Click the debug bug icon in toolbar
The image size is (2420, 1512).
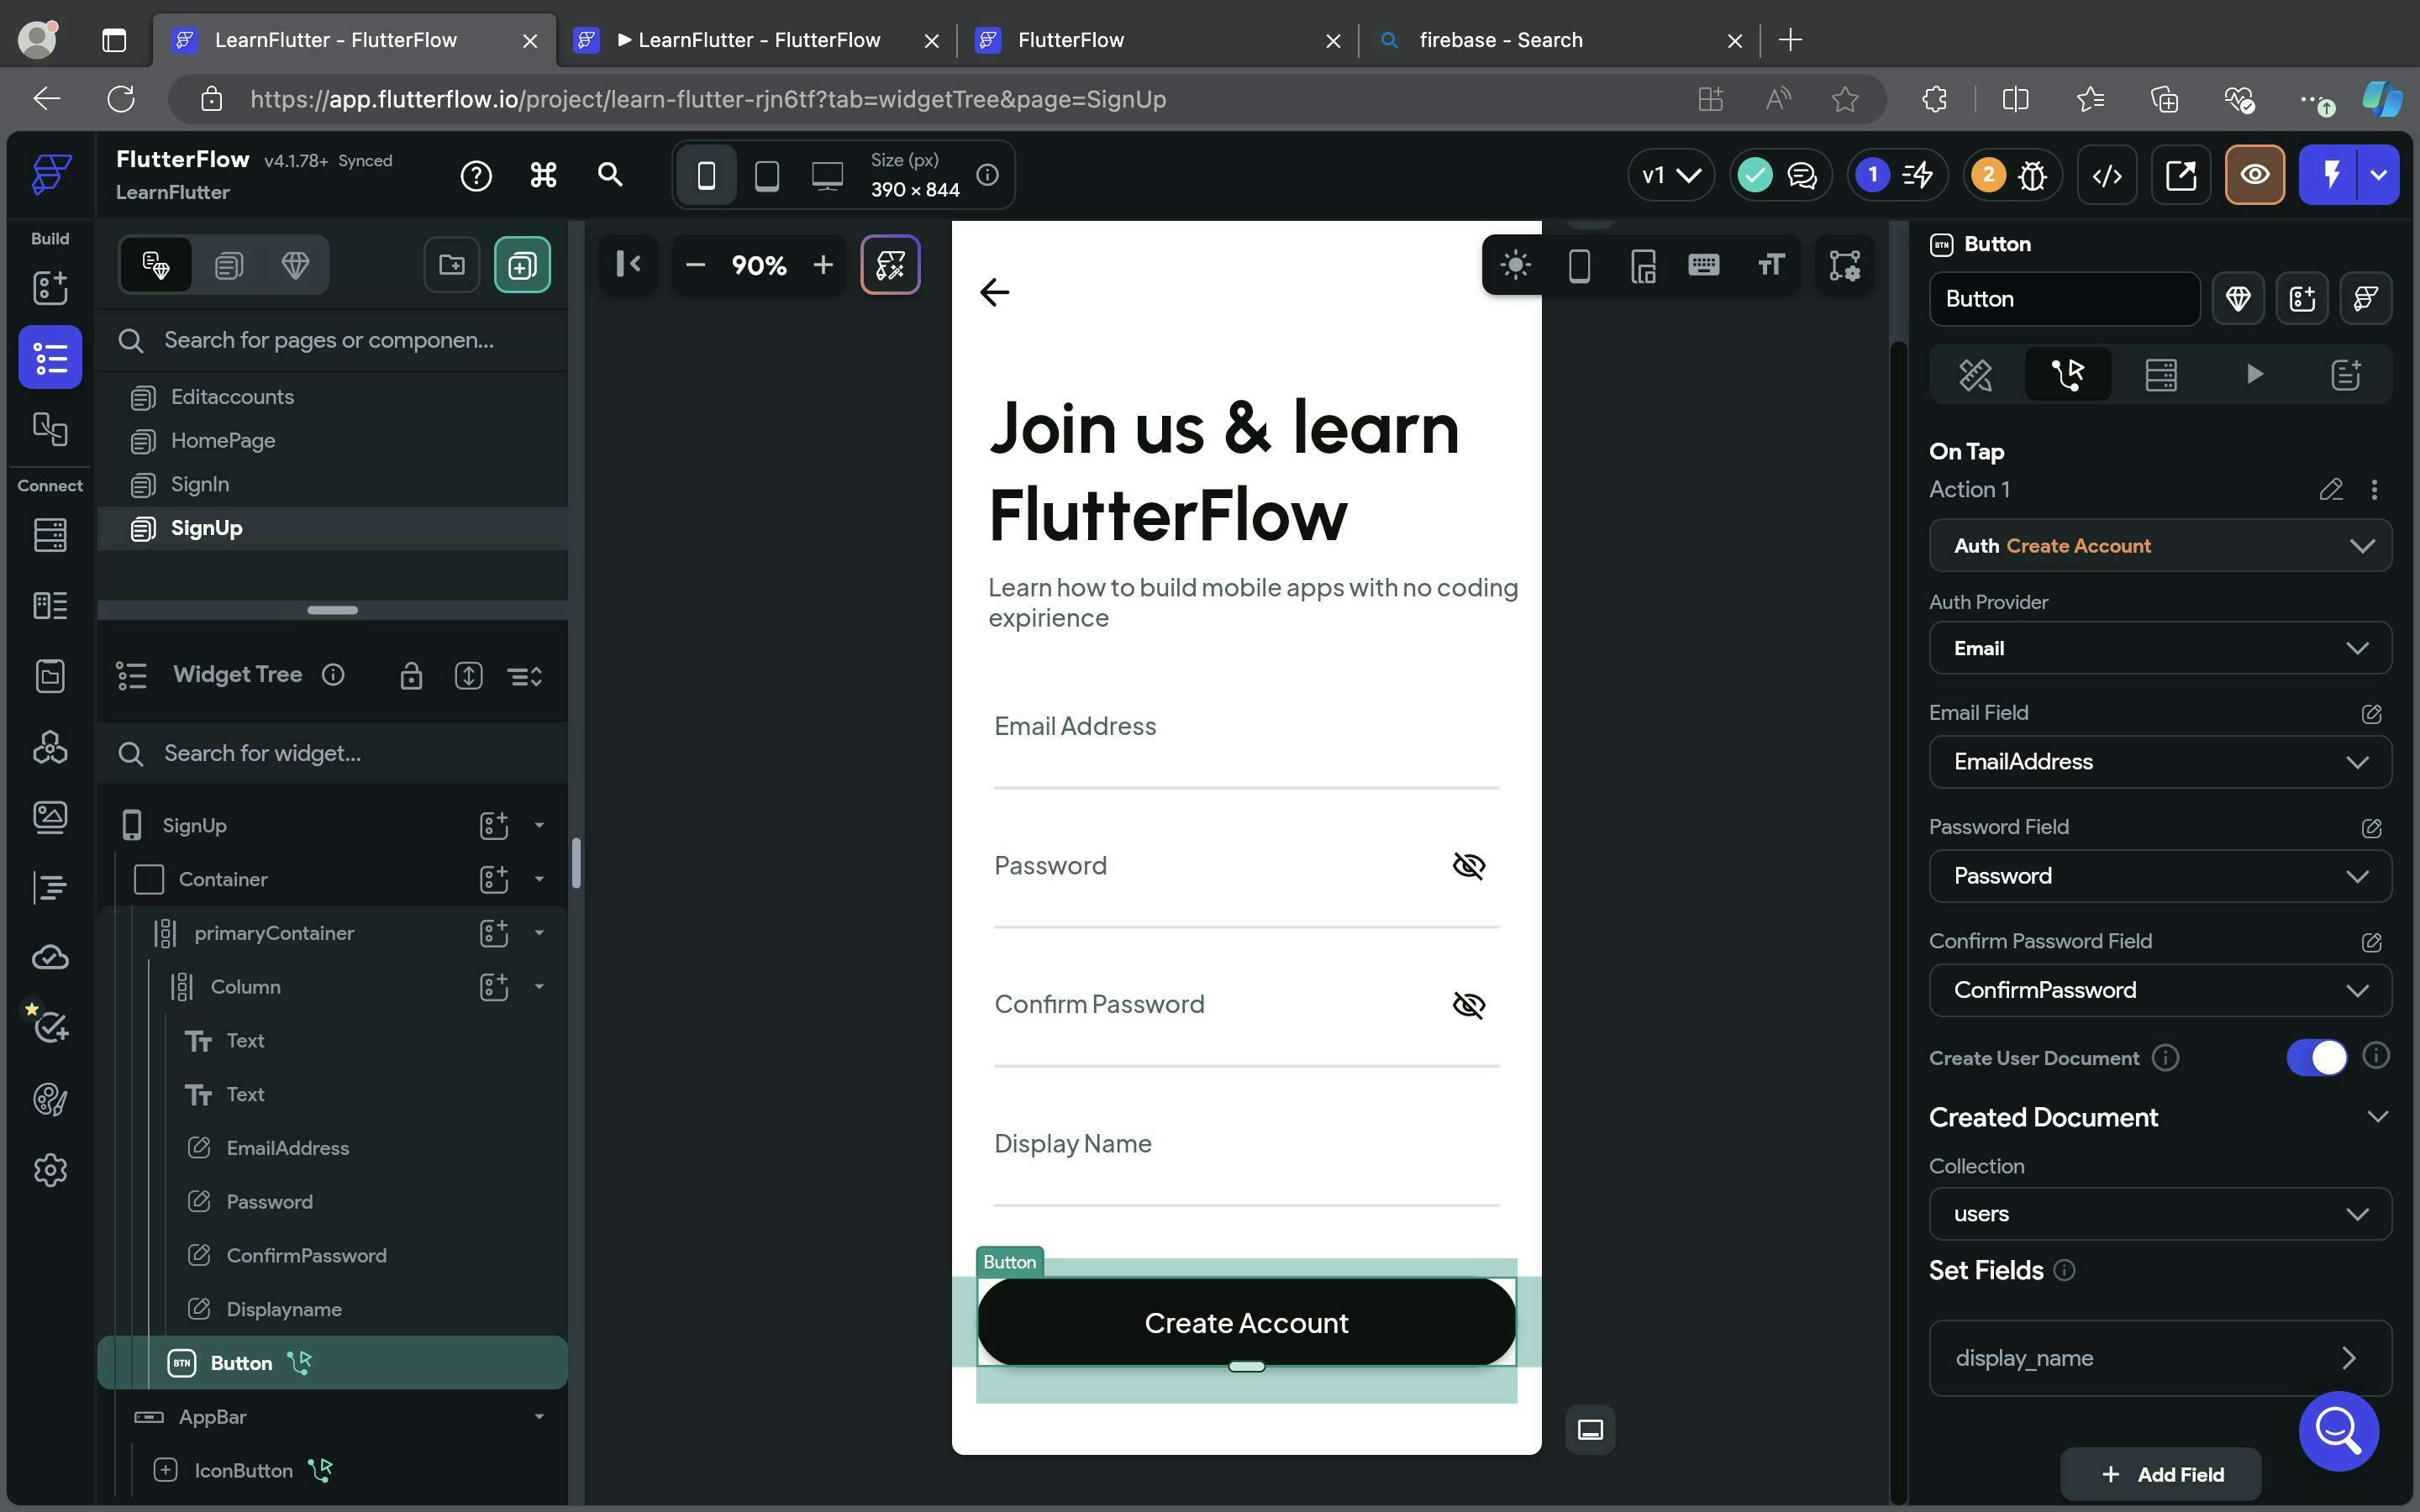(x=2032, y=175)
